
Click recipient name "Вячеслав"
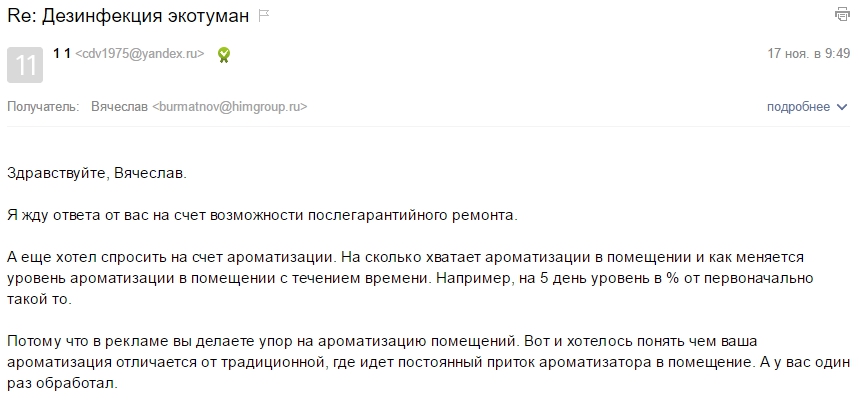pyautogui.click(x=119, y=106)
